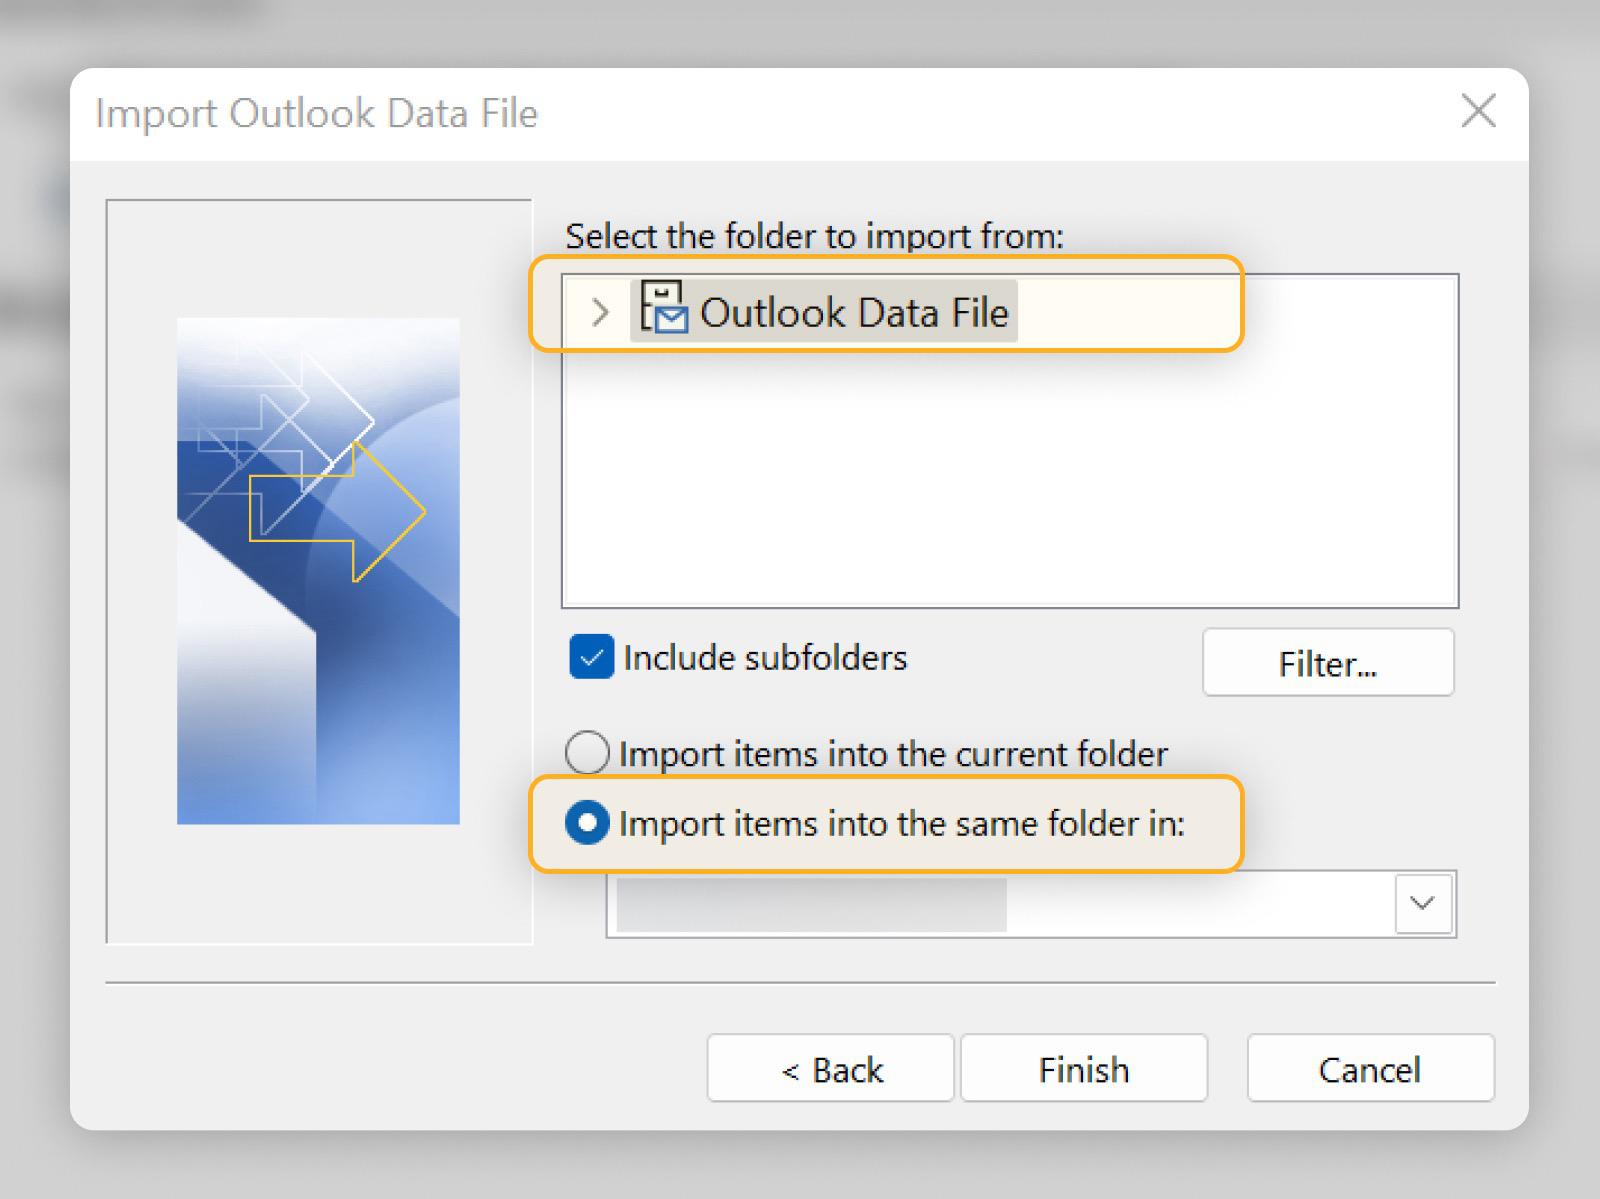Viewport: 1600px width, 1199px height.
Task: Expand the Outlook Data File folder
Action: [x=600, y=312]
